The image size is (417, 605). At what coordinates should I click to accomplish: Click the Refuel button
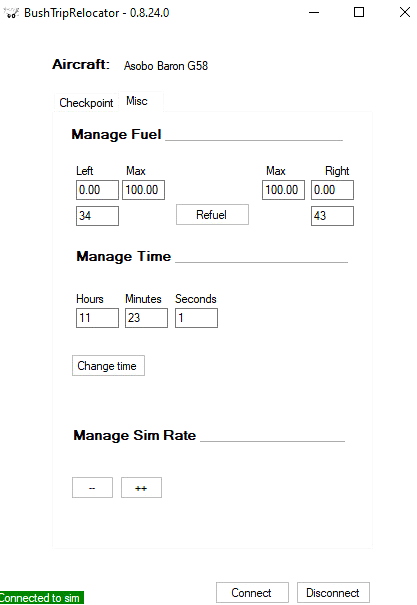pos(213,215)
